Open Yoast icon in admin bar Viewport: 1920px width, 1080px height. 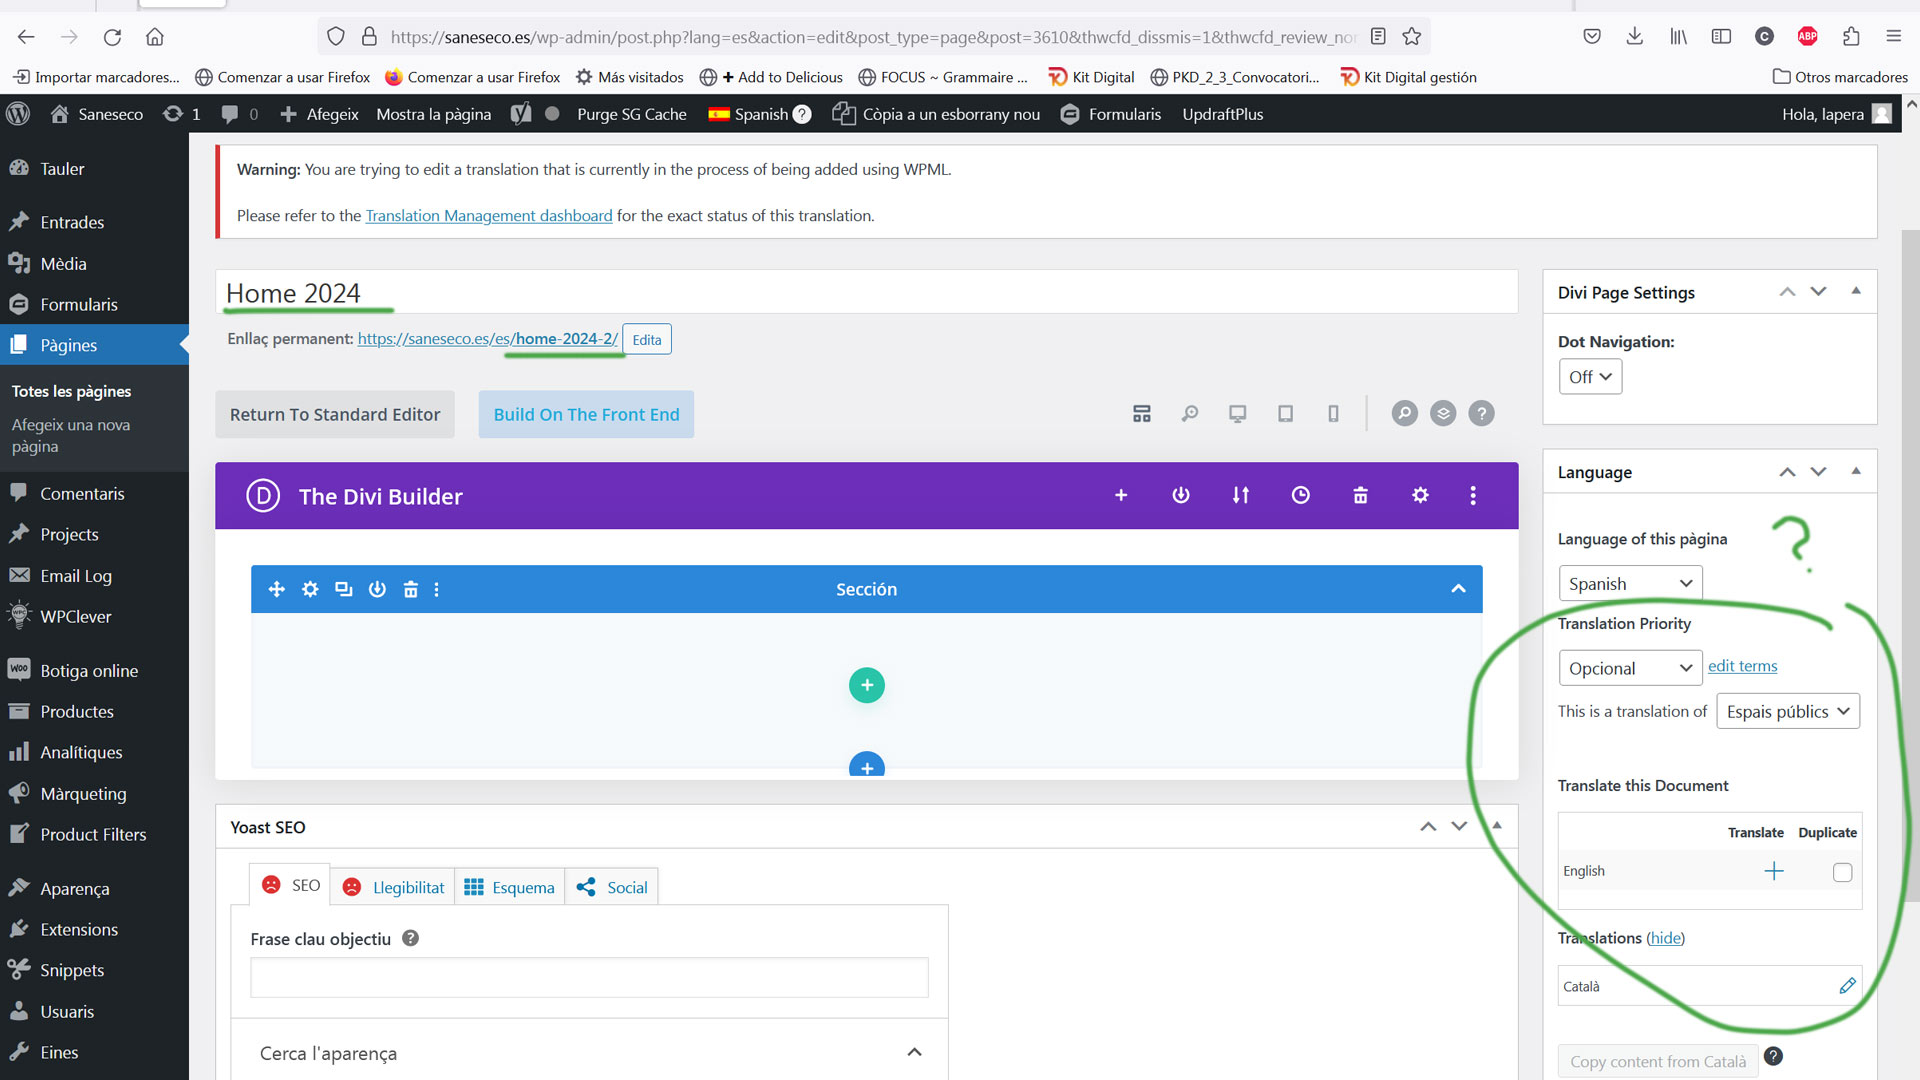[521, 114]
